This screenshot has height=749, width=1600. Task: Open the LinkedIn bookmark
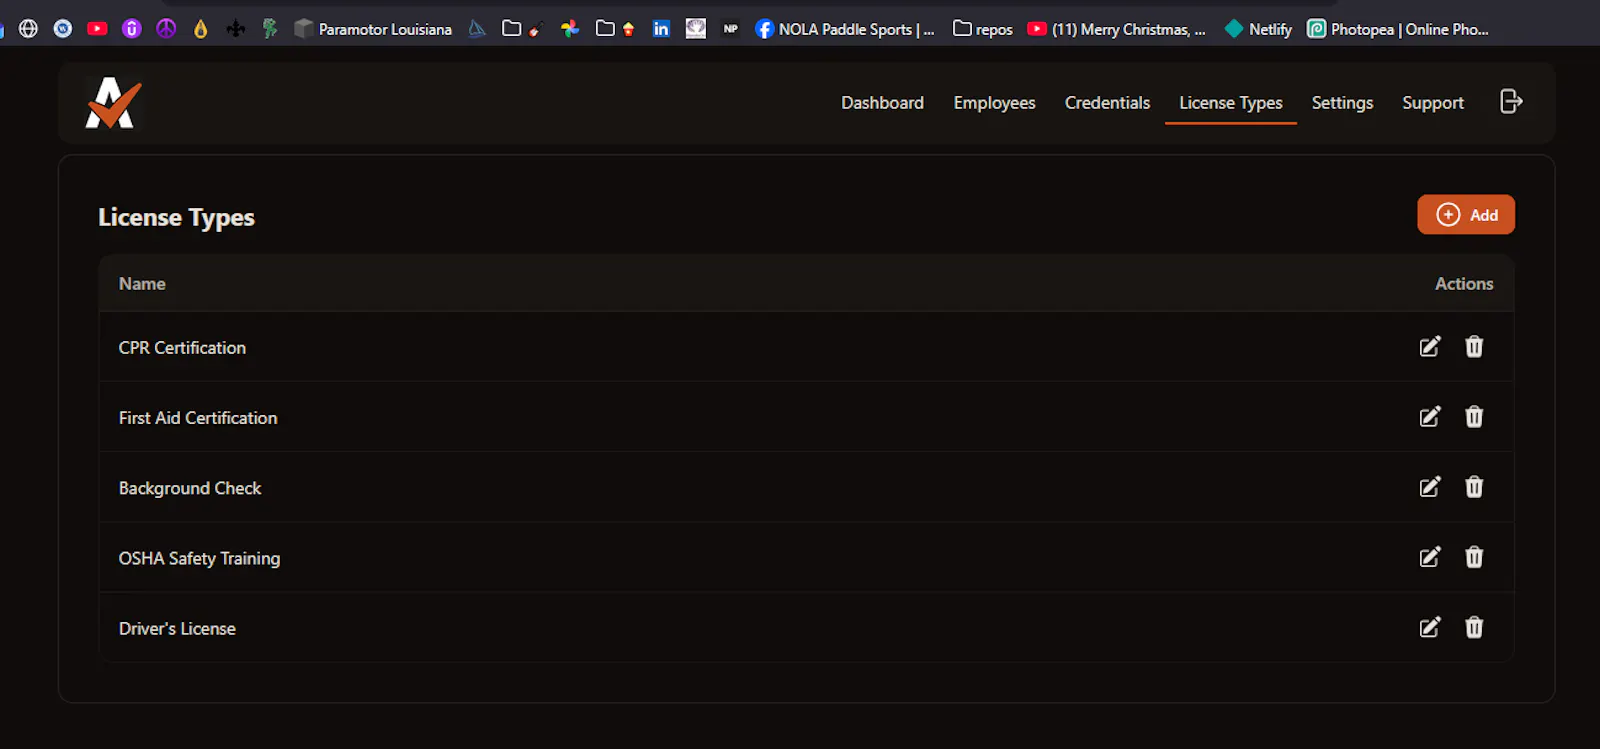661,29
